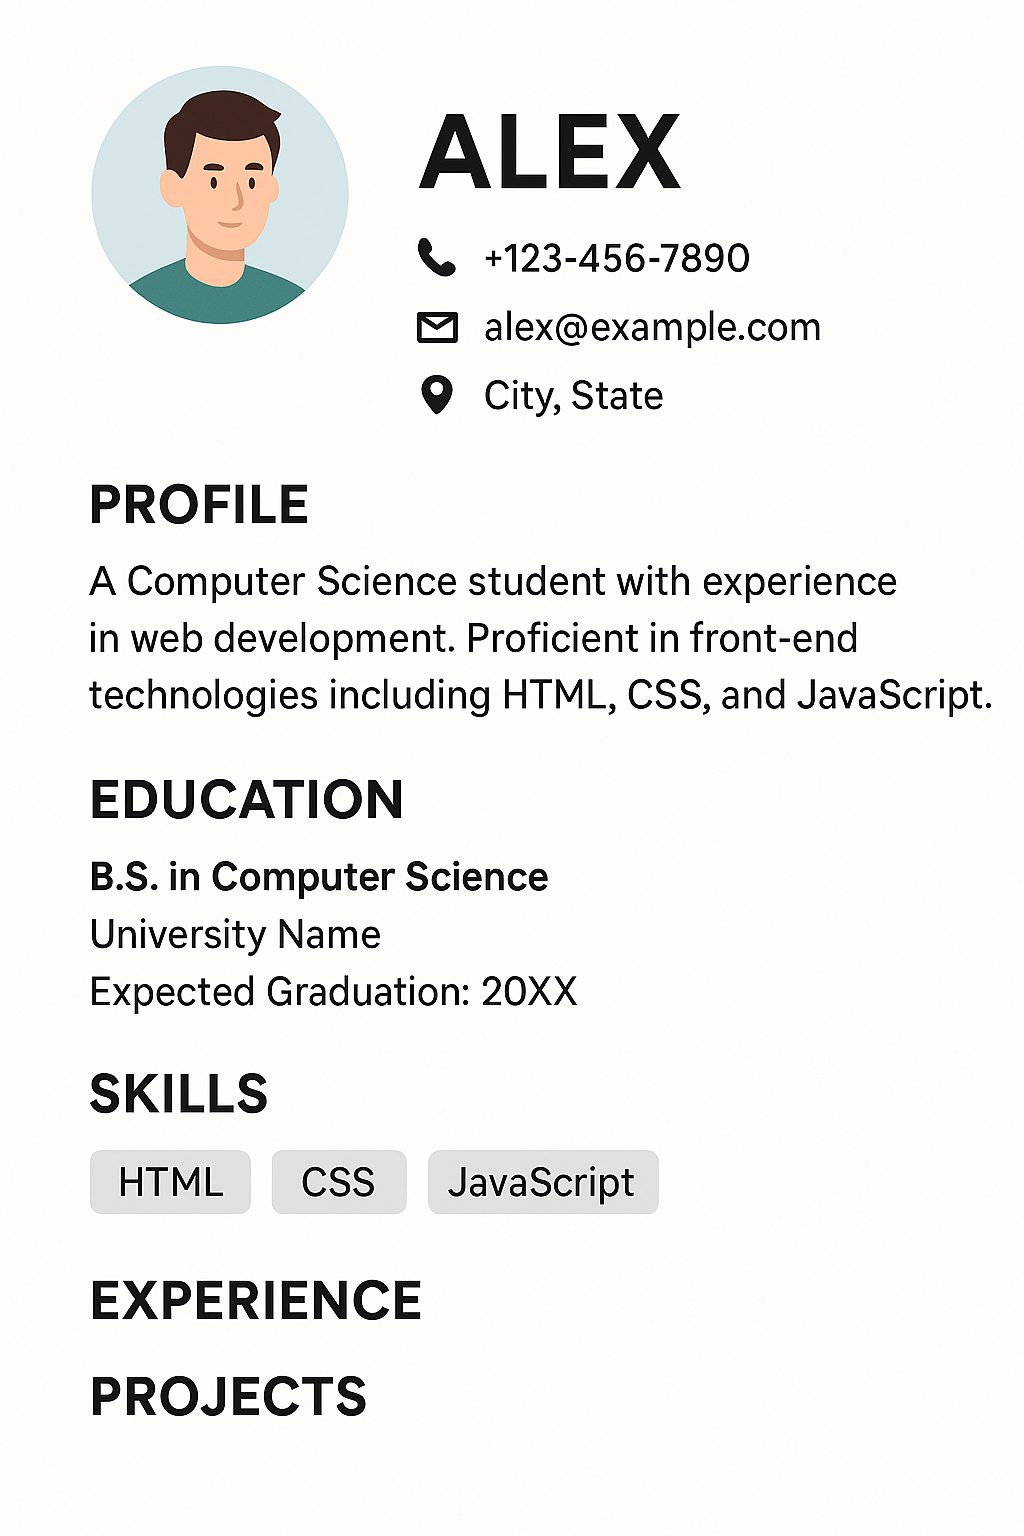
Task: Click the ALEX name heading
Action: click(x=550, y=152)
